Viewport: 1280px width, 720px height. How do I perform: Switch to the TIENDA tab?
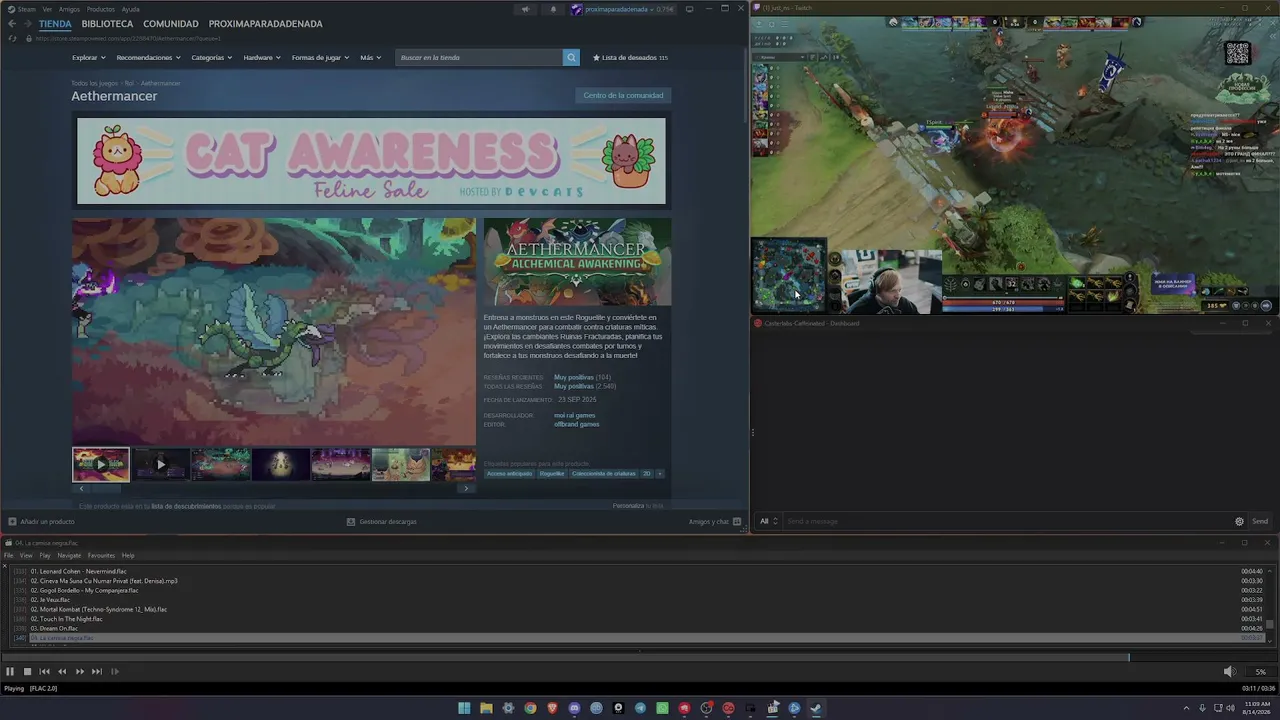tap(55, 24)
